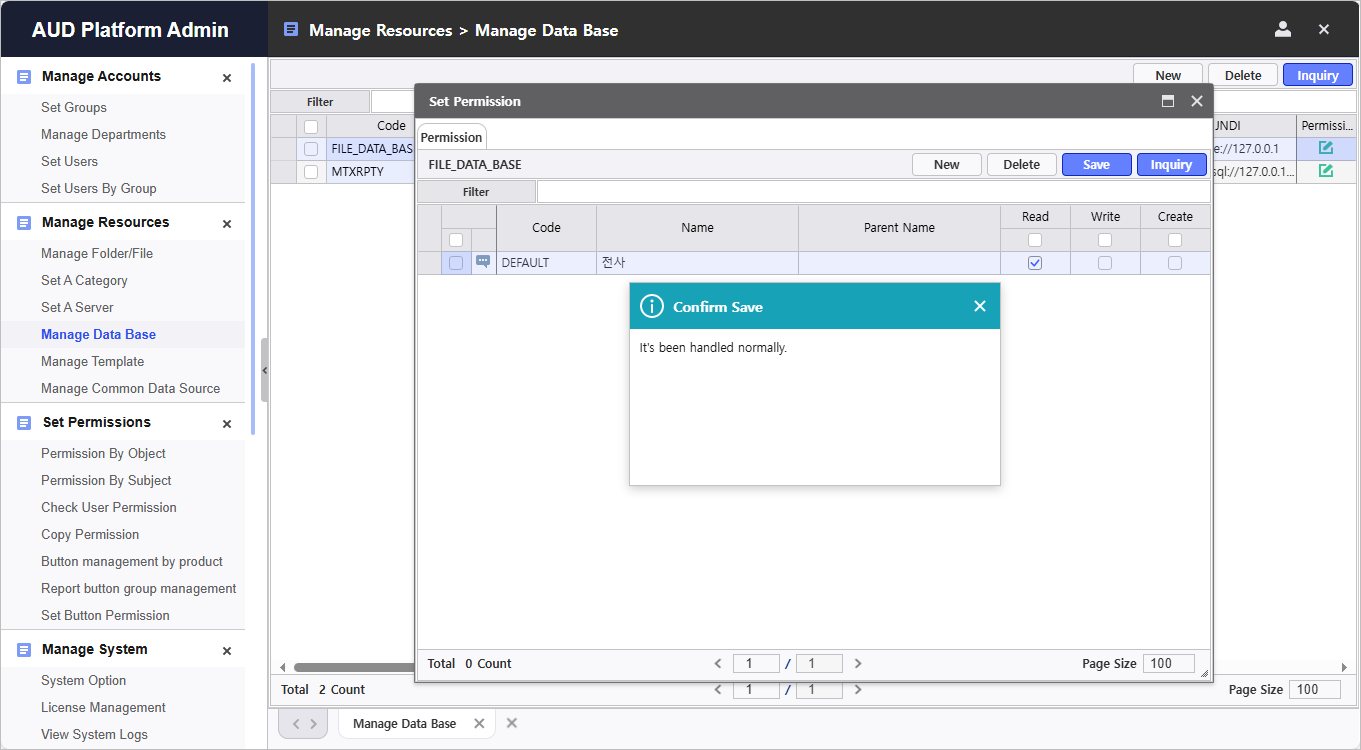
Task: Click the Manage System section icon
Action: [x=24, y=649]
